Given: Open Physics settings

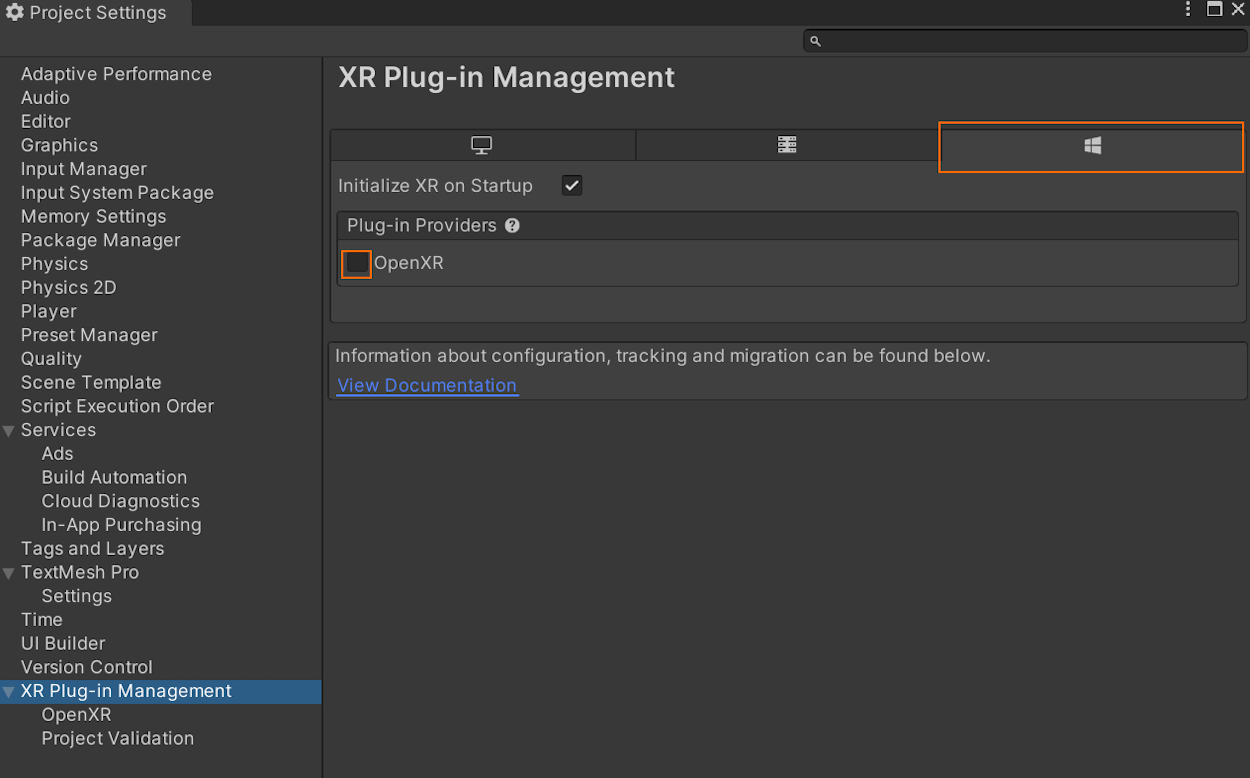Looking at the screenshot, I should click(x=54, y=264).
